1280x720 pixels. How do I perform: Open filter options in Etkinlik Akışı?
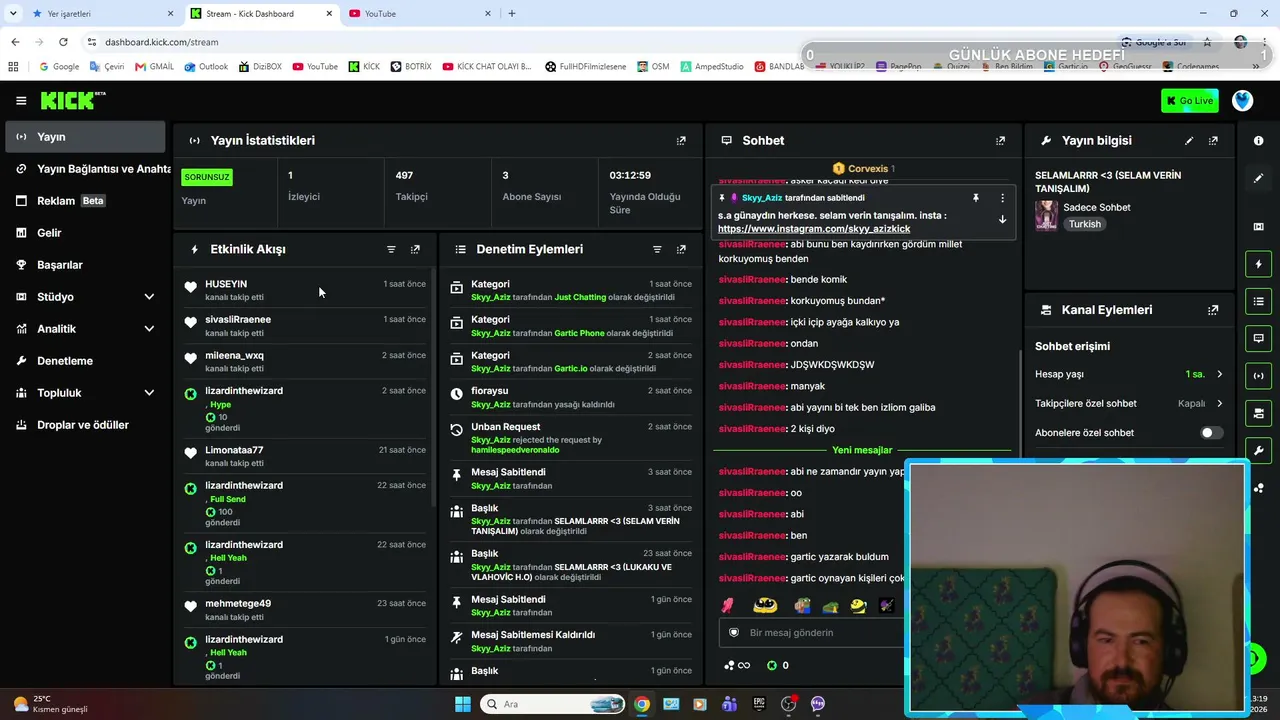pos(391,249)
